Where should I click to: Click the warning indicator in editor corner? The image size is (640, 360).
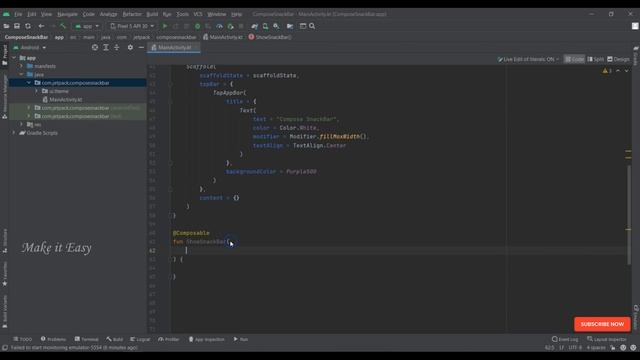coord(607,71)
